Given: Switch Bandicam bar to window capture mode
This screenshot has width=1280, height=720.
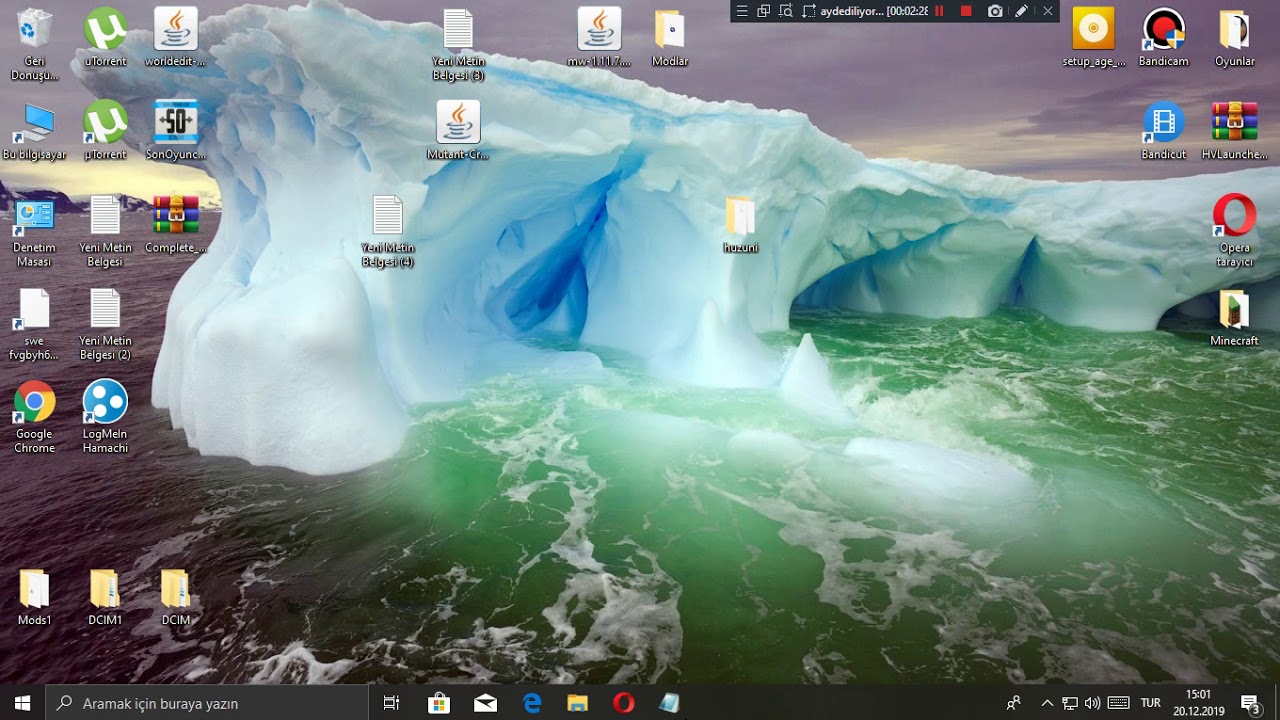Looking at the screenshot, I should 764,11.
